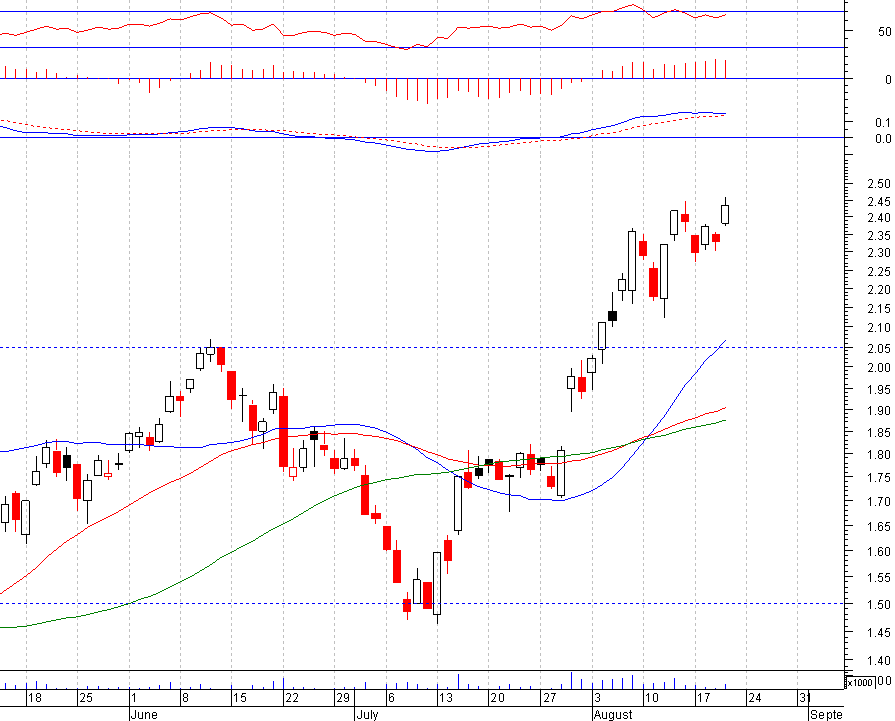
Task: Select date label 29 on time axis
Action: (x=342, y=698)
